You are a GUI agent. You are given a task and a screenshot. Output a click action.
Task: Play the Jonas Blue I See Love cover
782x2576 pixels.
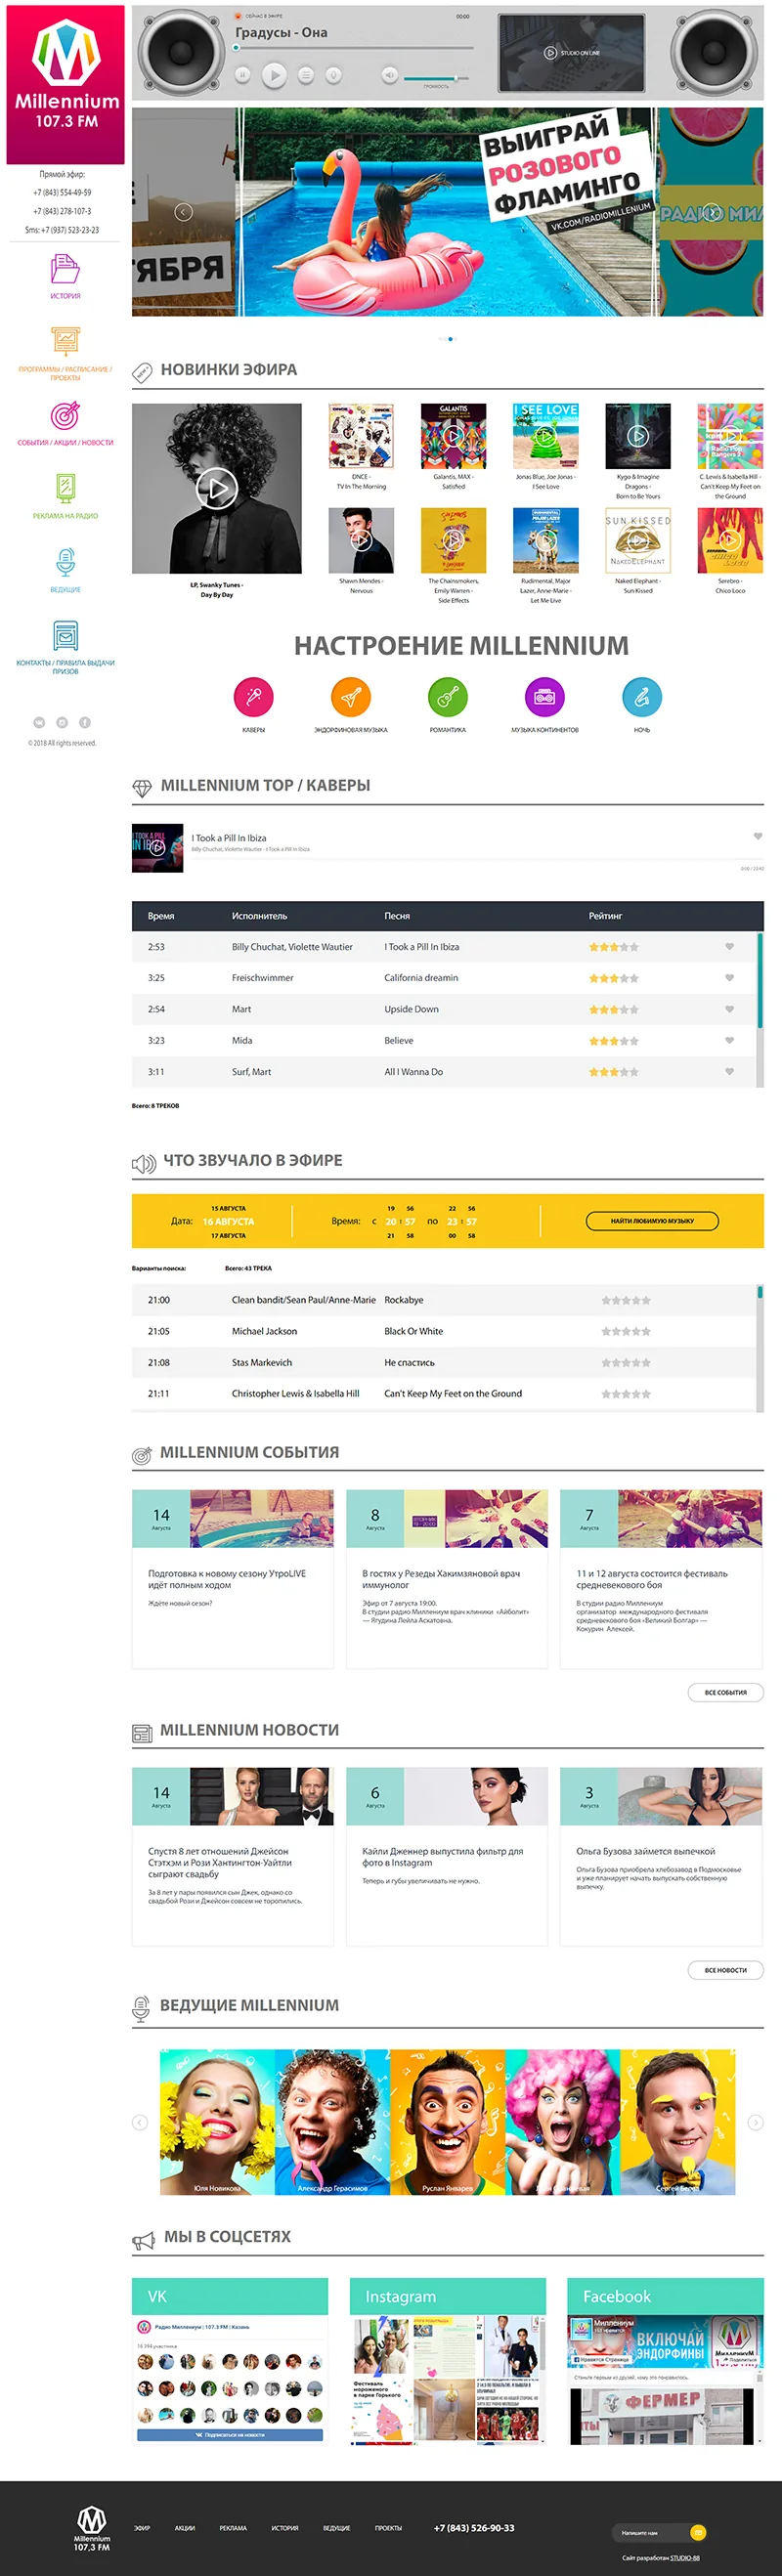545,436
